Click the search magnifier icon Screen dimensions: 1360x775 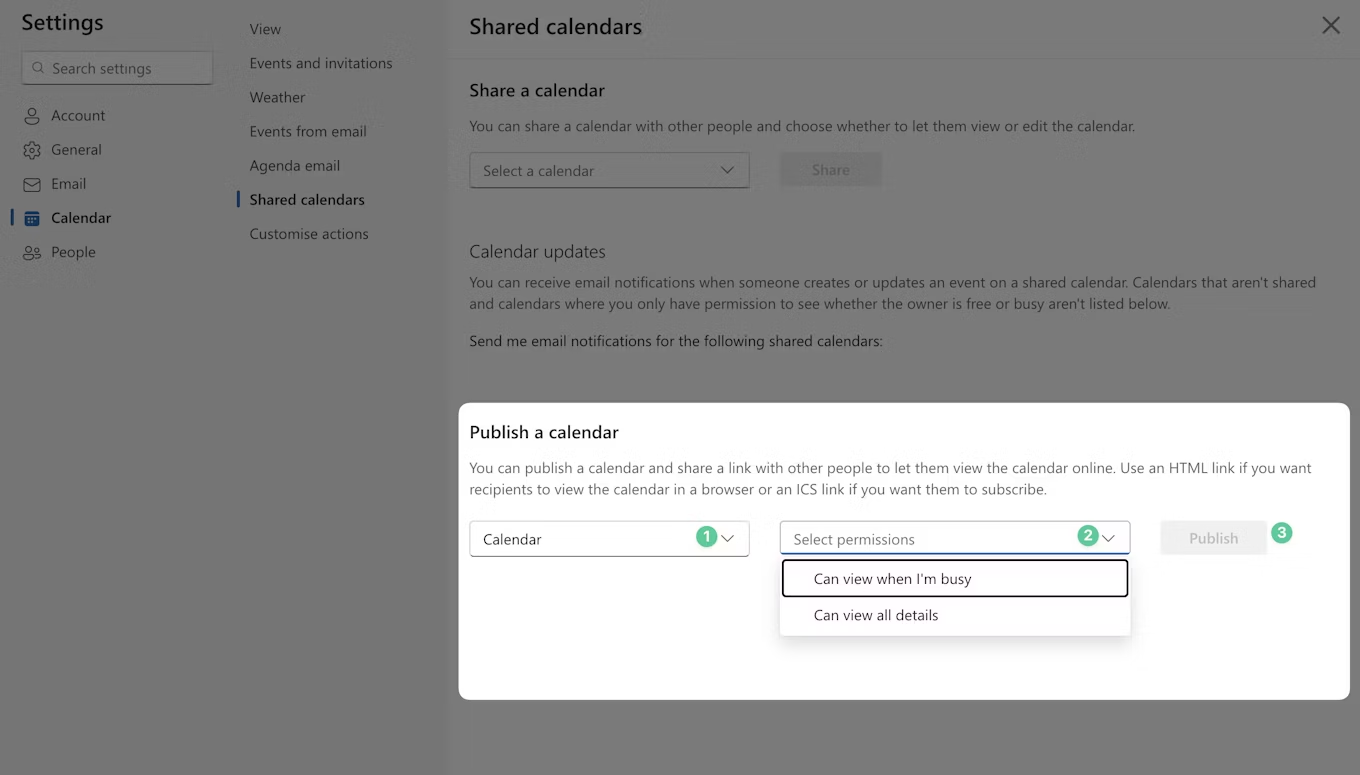pyautogui.click(x=38, y=68)
